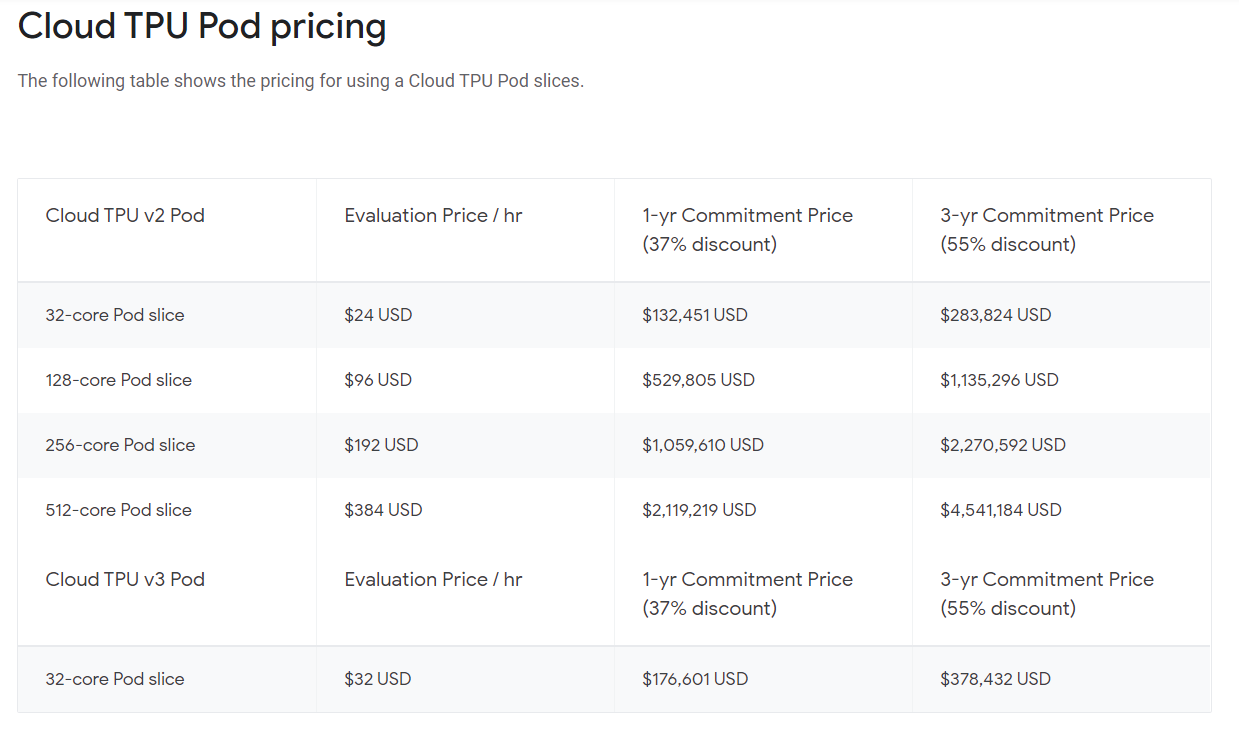
Task: Click the $384 USD evaluation price
Action: (383, 510)
